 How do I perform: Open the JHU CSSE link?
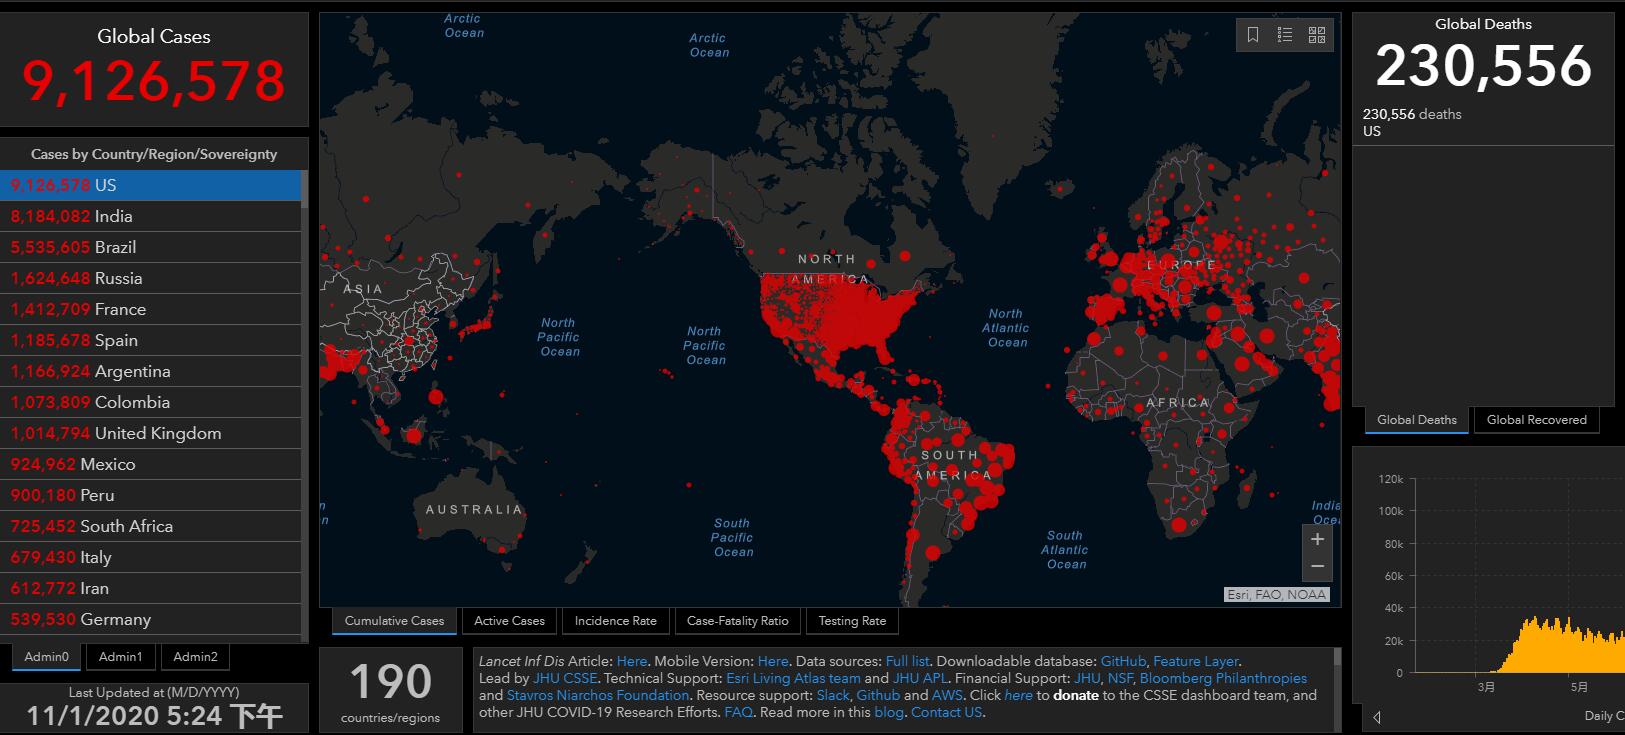point(565,678)
